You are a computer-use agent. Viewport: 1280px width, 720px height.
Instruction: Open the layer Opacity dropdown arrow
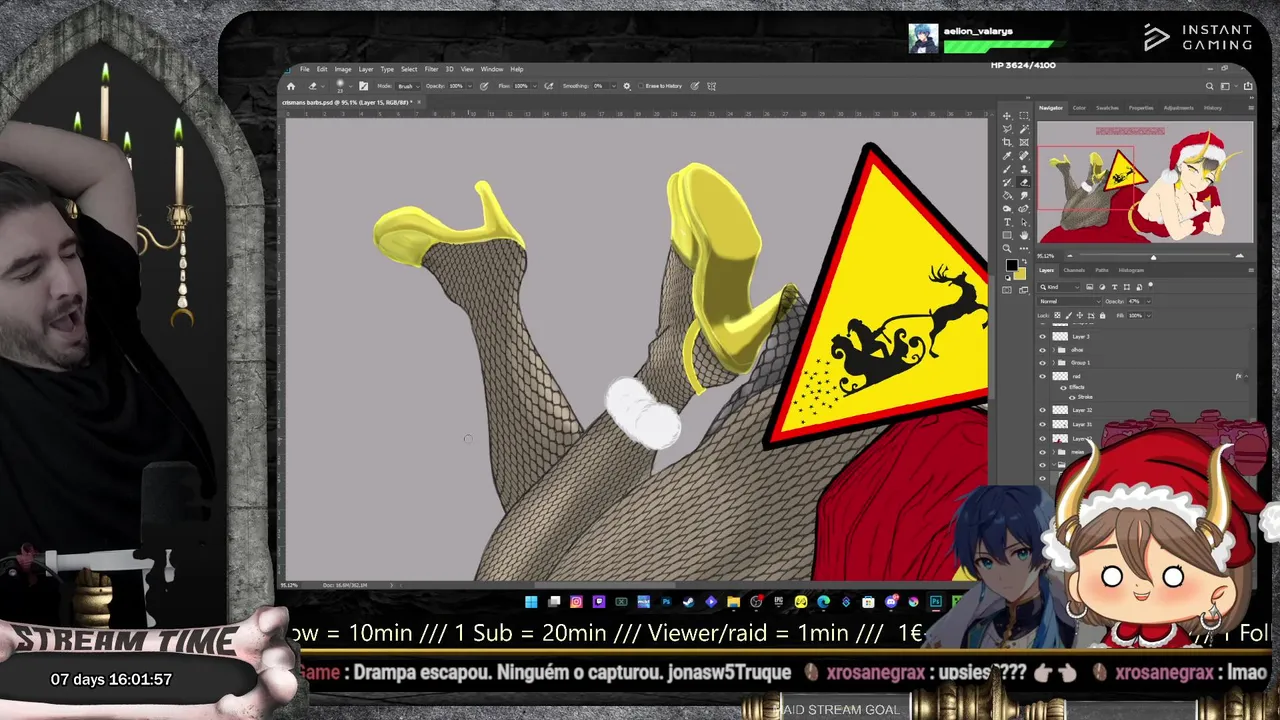[1149, 301]
